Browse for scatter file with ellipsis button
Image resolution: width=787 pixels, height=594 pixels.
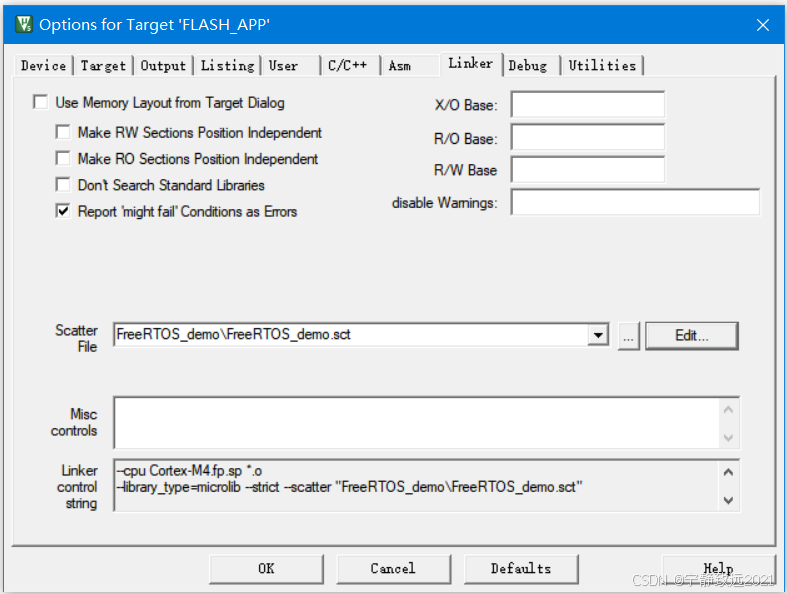pyautogui.click(x=628, y=336)
